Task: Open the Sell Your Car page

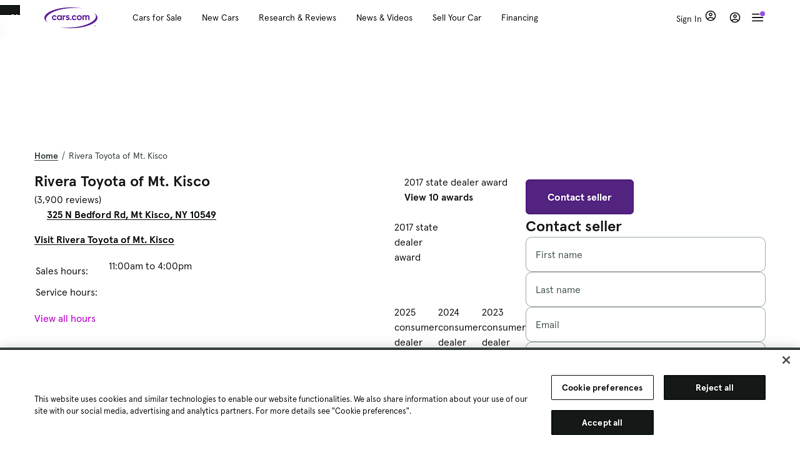Action: pos(456,18)
